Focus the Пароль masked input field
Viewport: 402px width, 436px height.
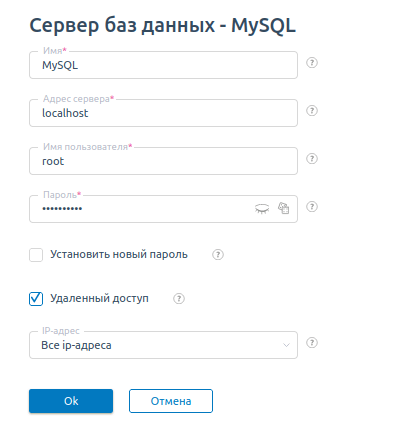(x=143, y=209)
